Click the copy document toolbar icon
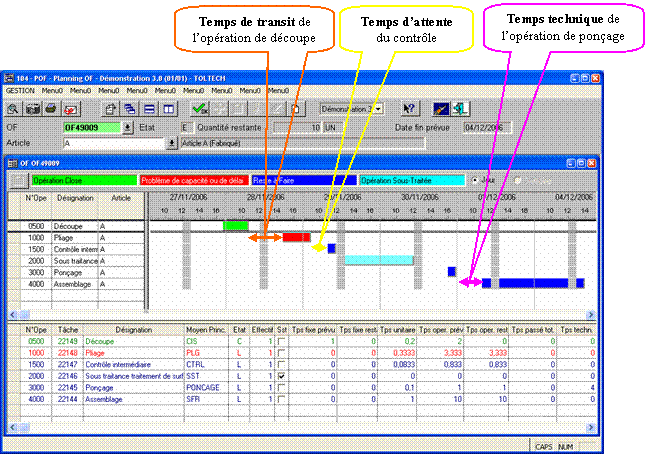647x454 pixels. point(110,109)
